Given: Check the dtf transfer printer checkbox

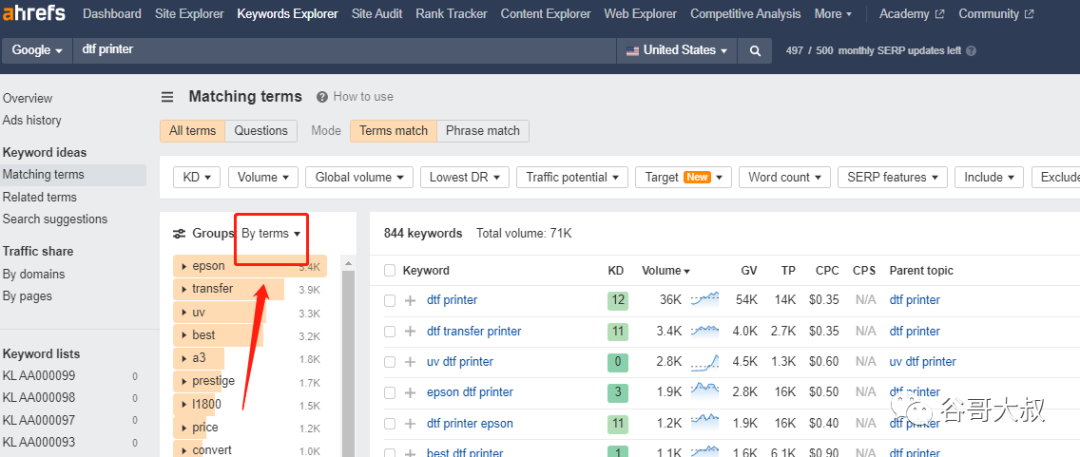Looking at the screenshot, I should 390,332.
